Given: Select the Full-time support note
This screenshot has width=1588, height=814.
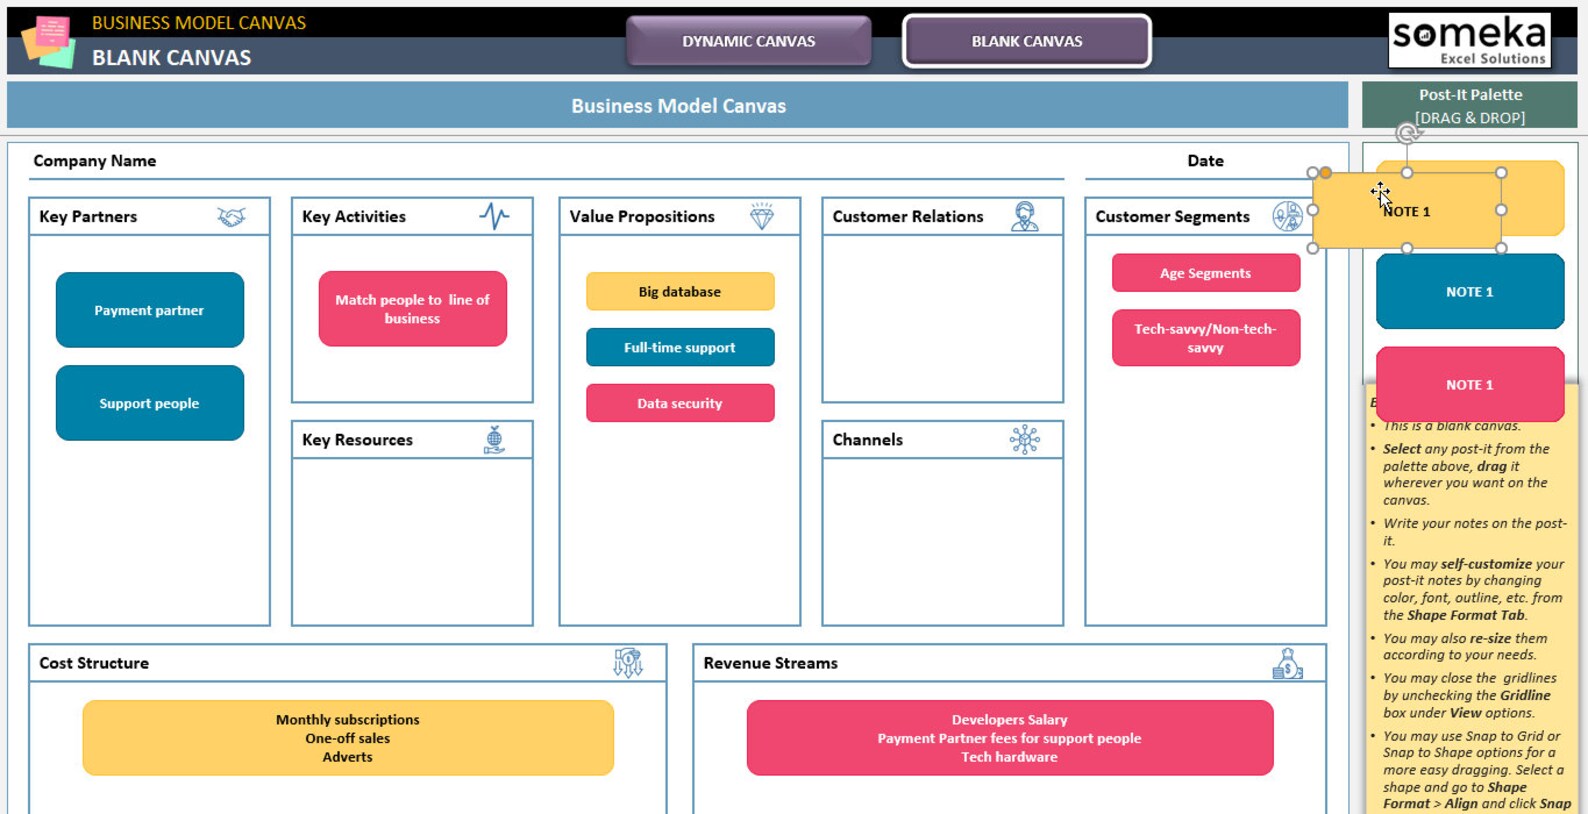Looking at the screenshot, I should pyautogui.click(x=680, y=347).
